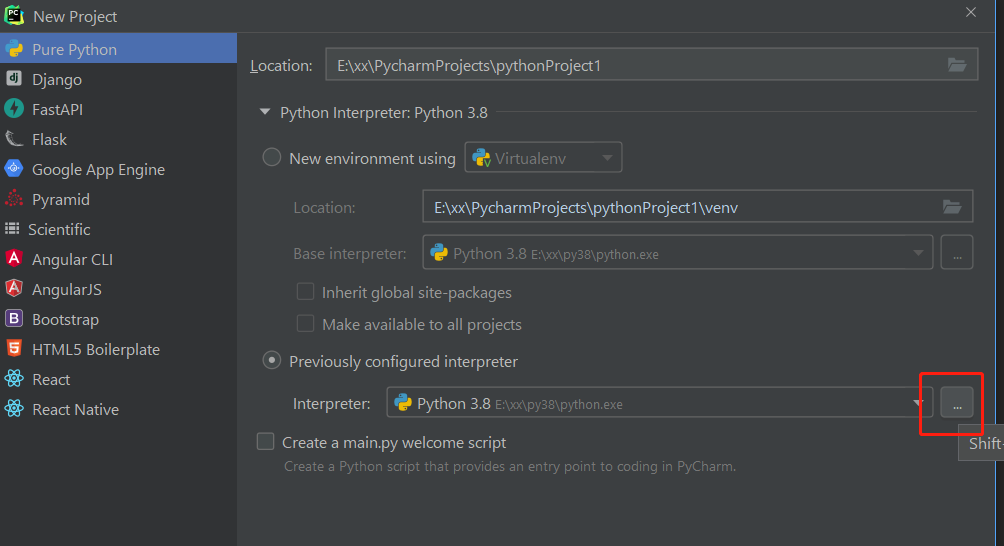Open the Virtualenv environment type dropdown
This screenshot has height=546, width=1004.
click(x=543, y=158)
